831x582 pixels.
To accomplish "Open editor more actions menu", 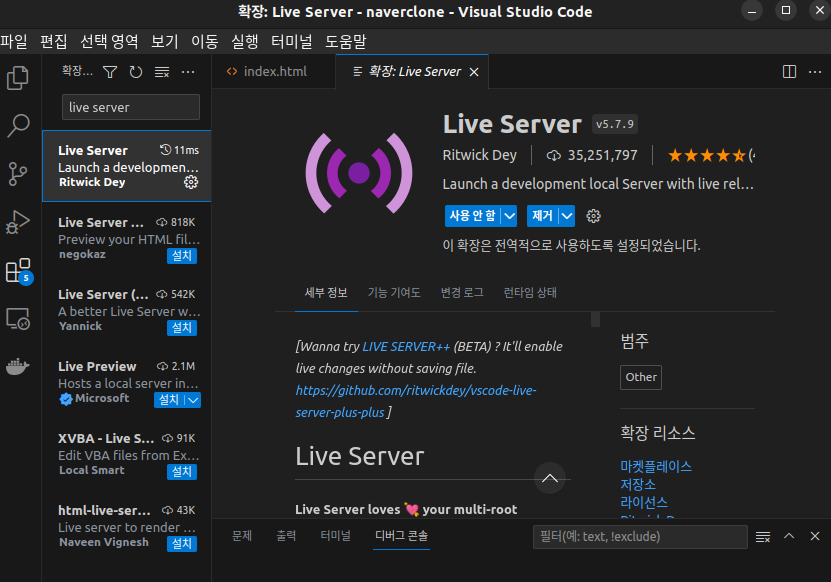I will tap(815, 72).
